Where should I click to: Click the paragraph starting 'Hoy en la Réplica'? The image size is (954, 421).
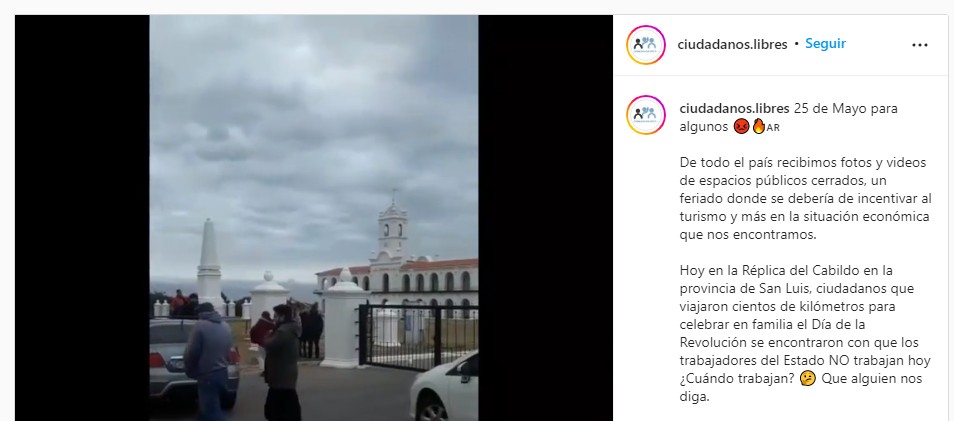tap(805, 333)
